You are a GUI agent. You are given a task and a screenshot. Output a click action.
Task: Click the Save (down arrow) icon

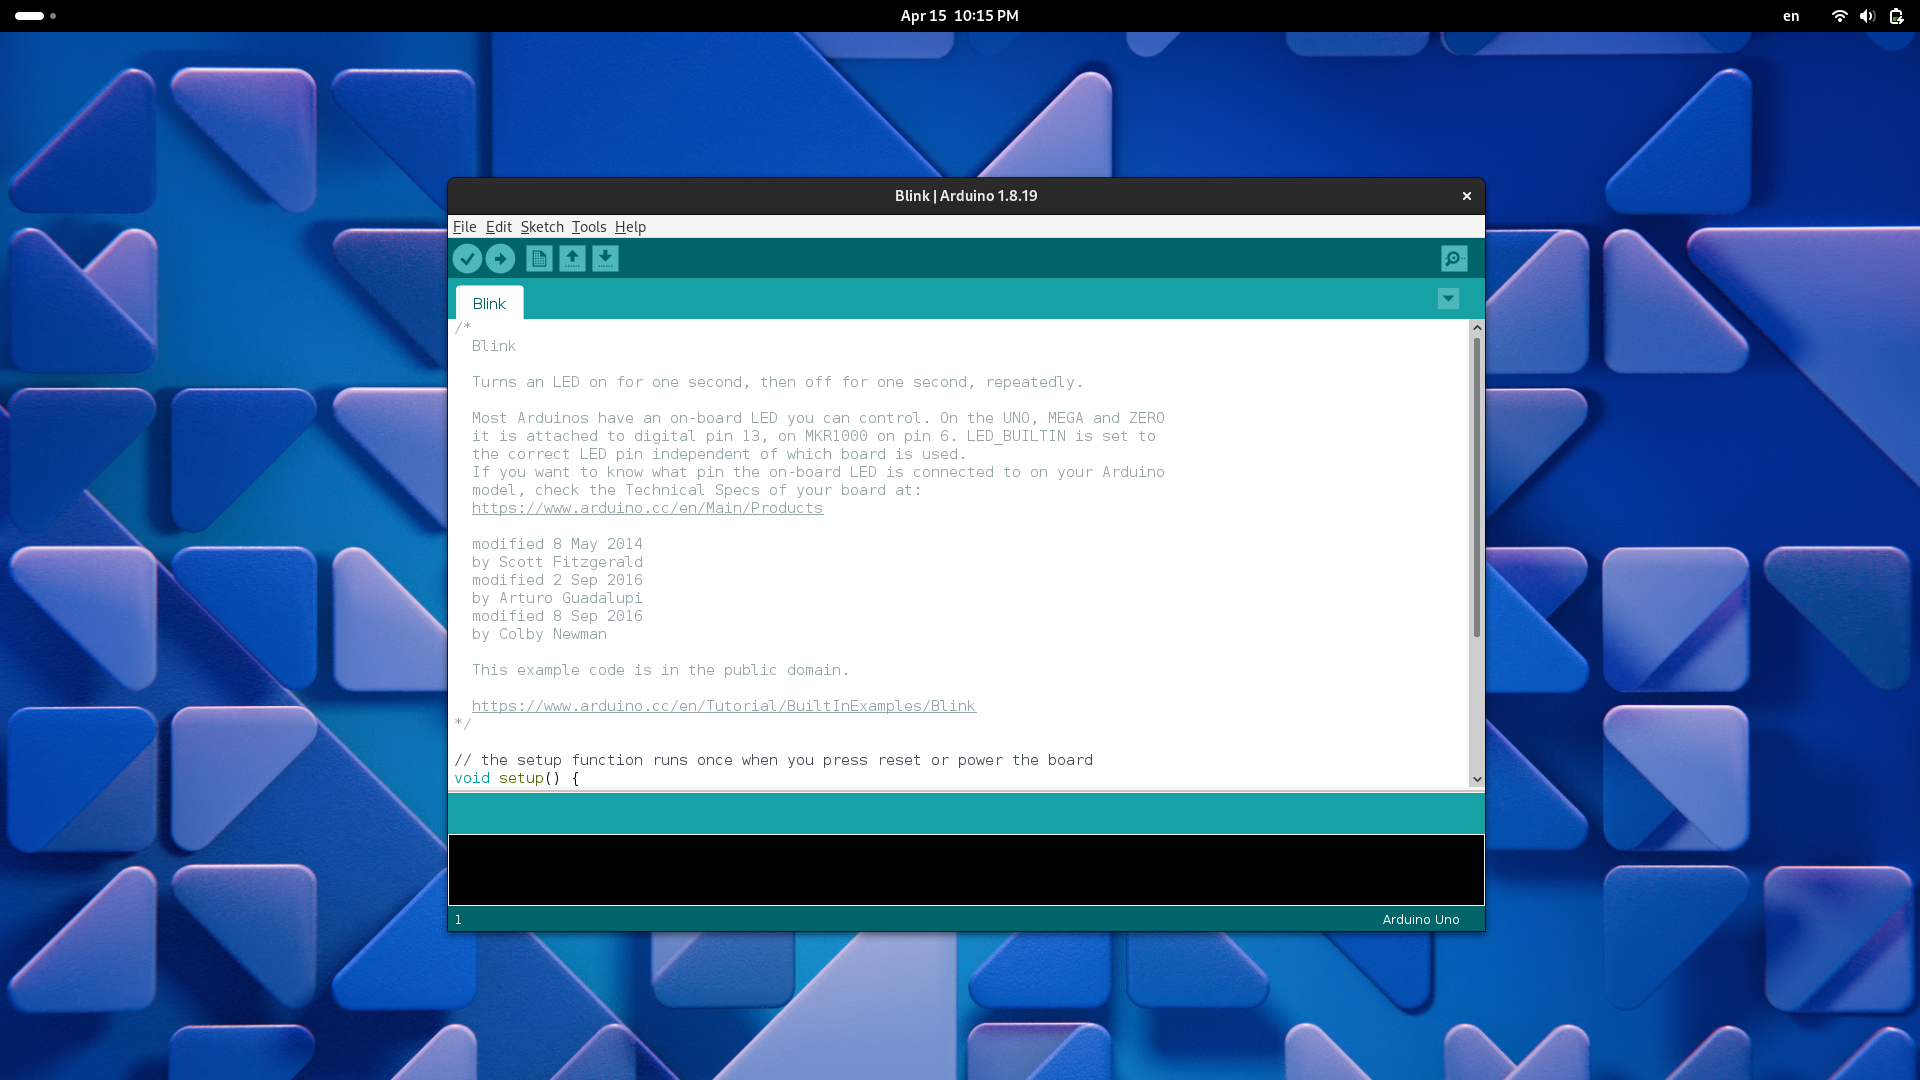[605, 257]
